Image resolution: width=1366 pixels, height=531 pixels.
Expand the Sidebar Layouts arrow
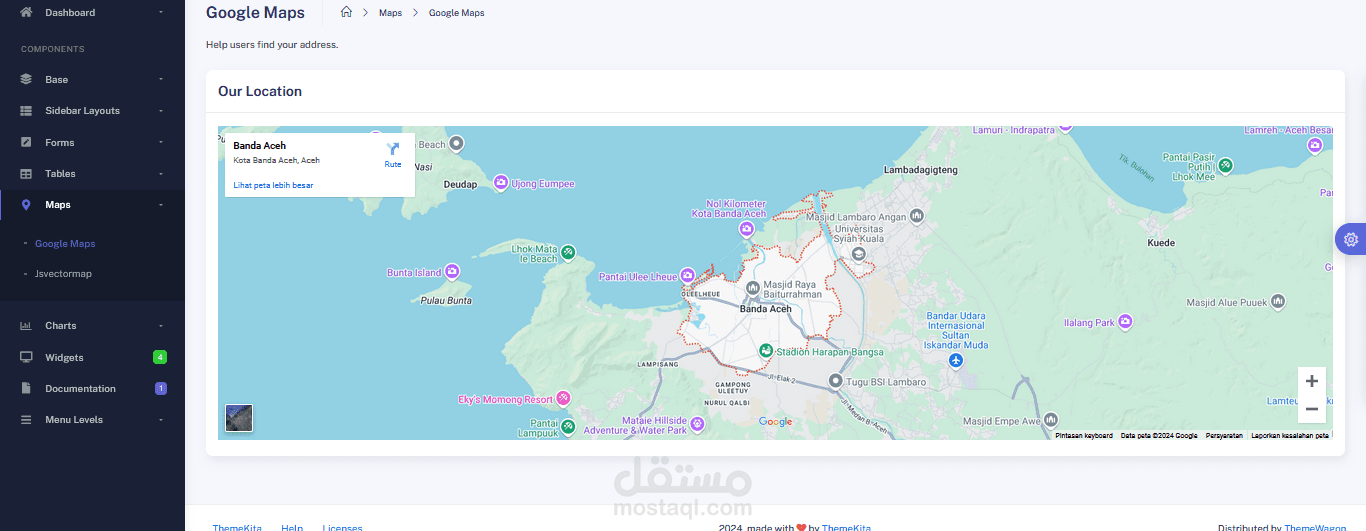pyautogui.click(x=161, y=111)
